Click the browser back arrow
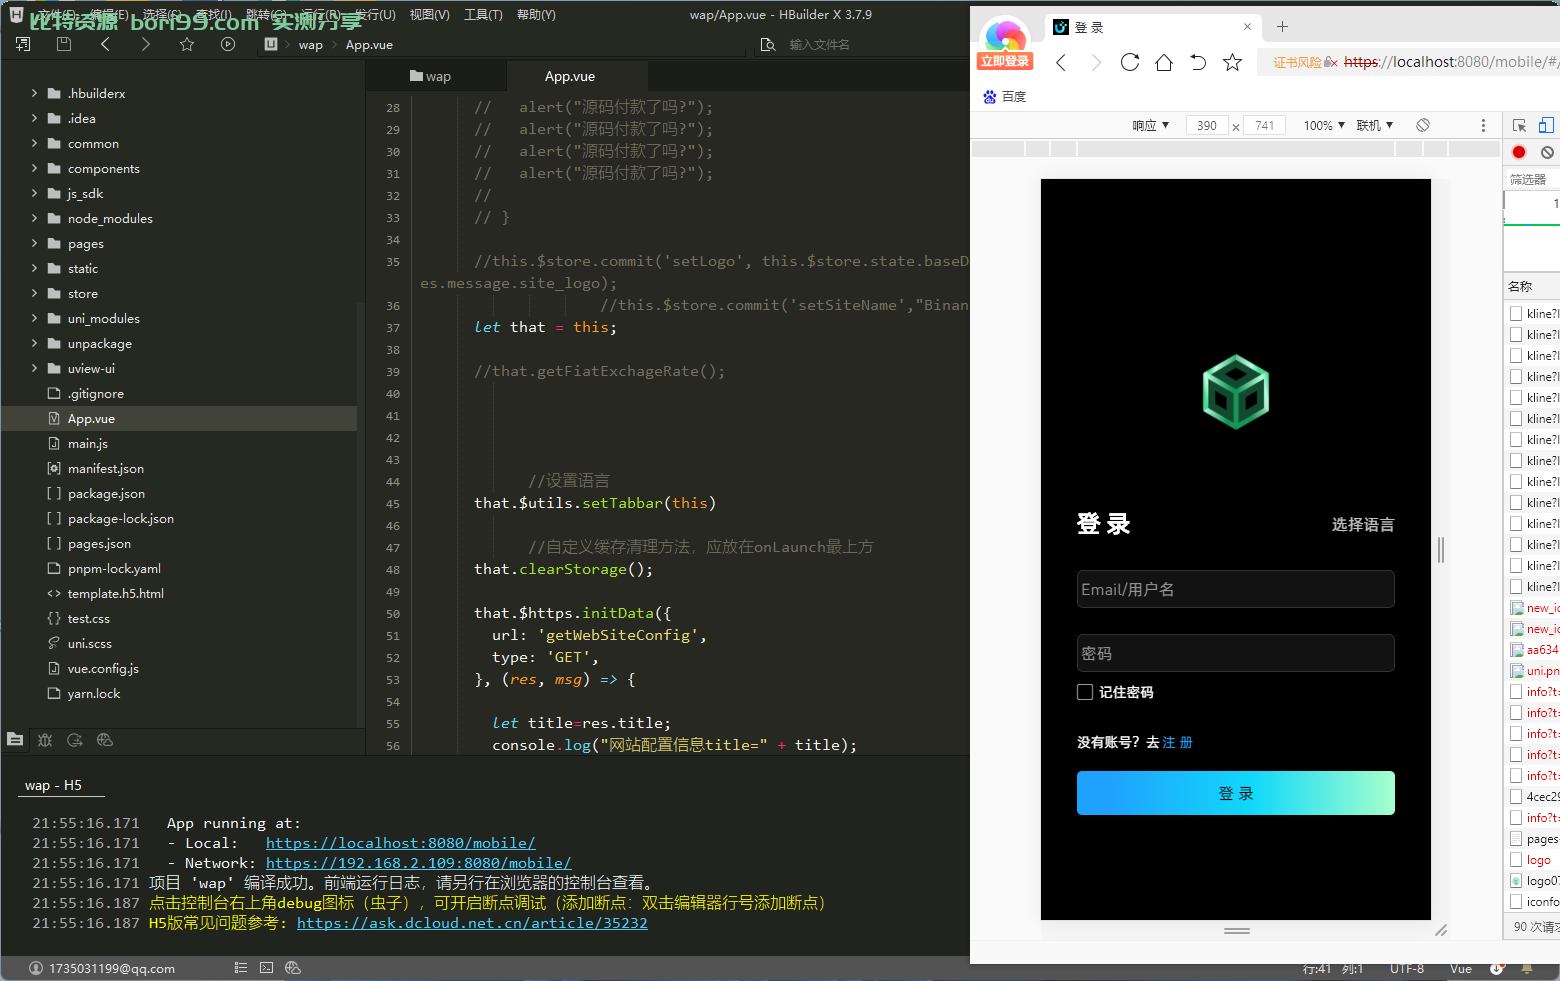 click(1061, 63)
